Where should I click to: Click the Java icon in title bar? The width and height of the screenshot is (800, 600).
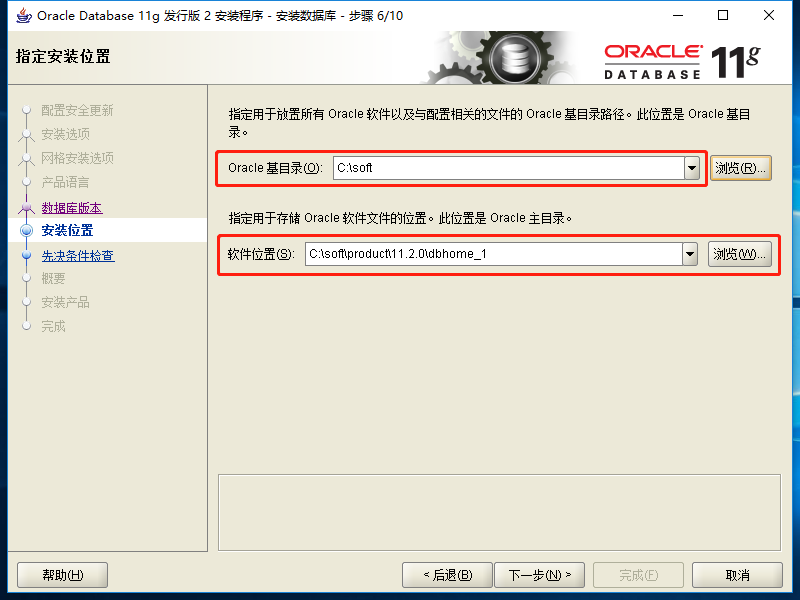click(23, 16)
